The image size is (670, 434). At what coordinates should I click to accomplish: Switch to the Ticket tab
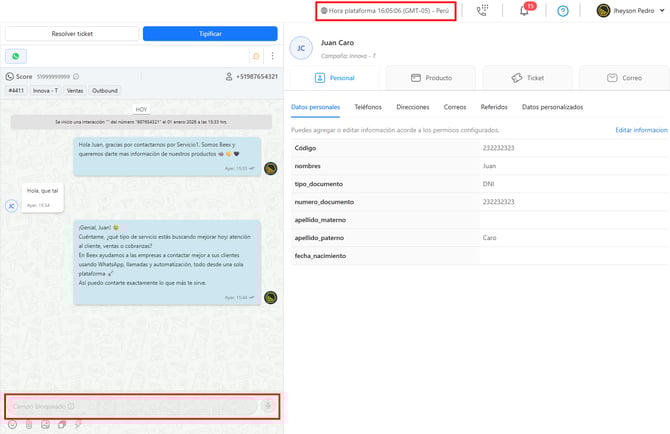(528, 77)
